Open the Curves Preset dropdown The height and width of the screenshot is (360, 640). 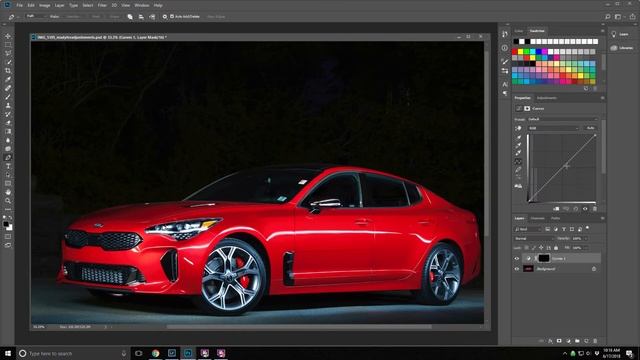562,119
